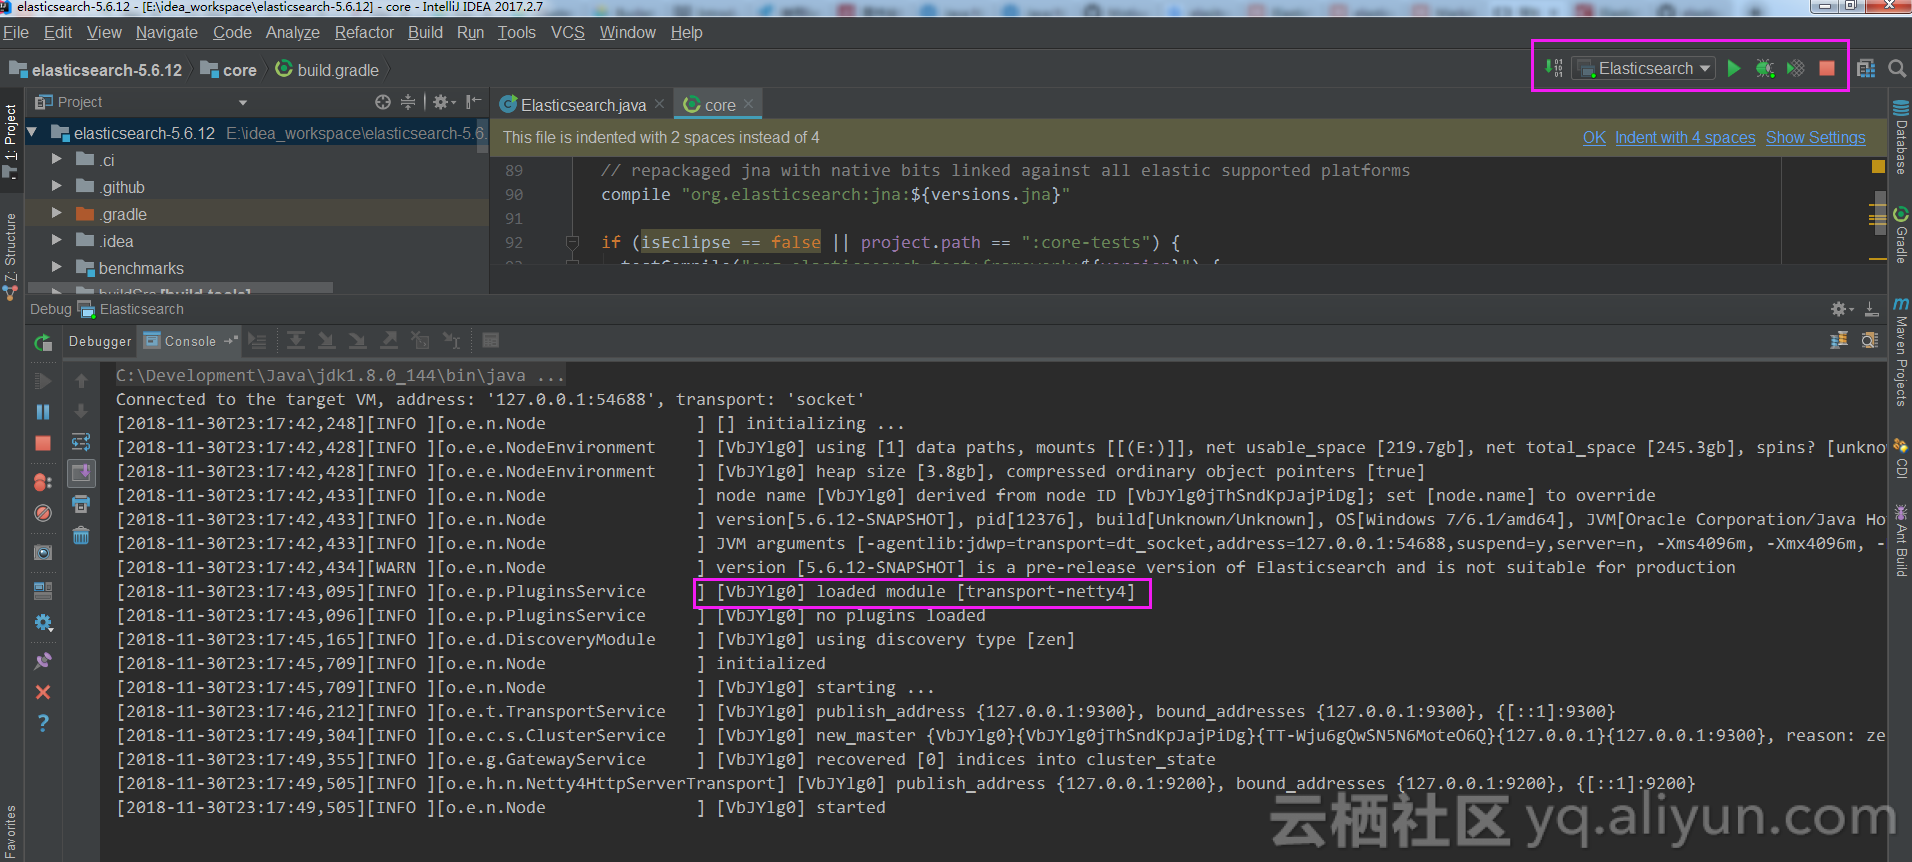Switch to the Console tab
Viewport: 1912px width, 862px height.
190,341
